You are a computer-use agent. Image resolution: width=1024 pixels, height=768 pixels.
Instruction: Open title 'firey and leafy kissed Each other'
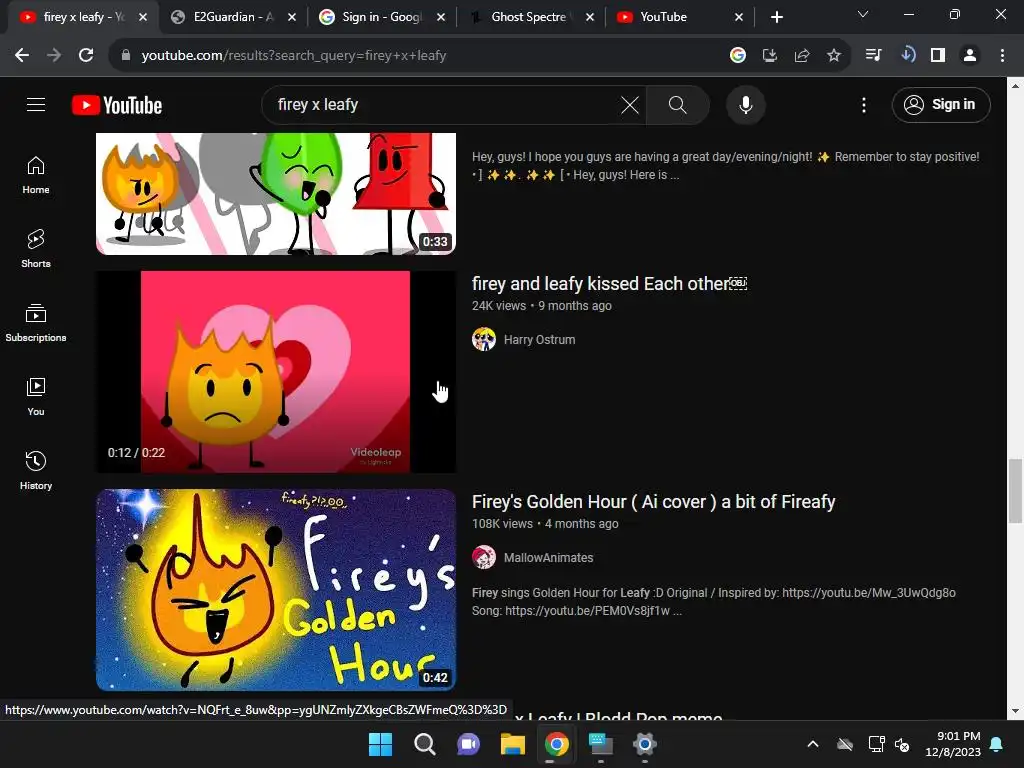pos(609,284)
